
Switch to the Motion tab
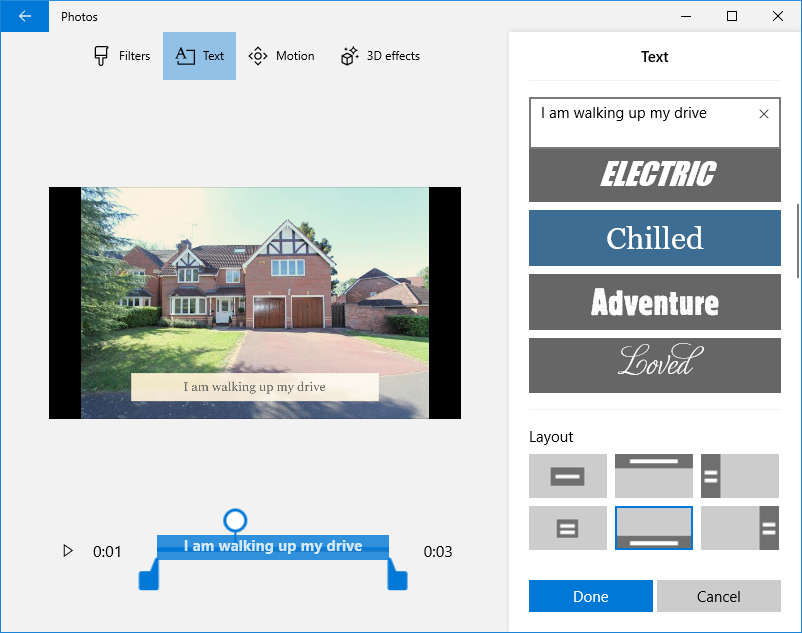(281, 56)
